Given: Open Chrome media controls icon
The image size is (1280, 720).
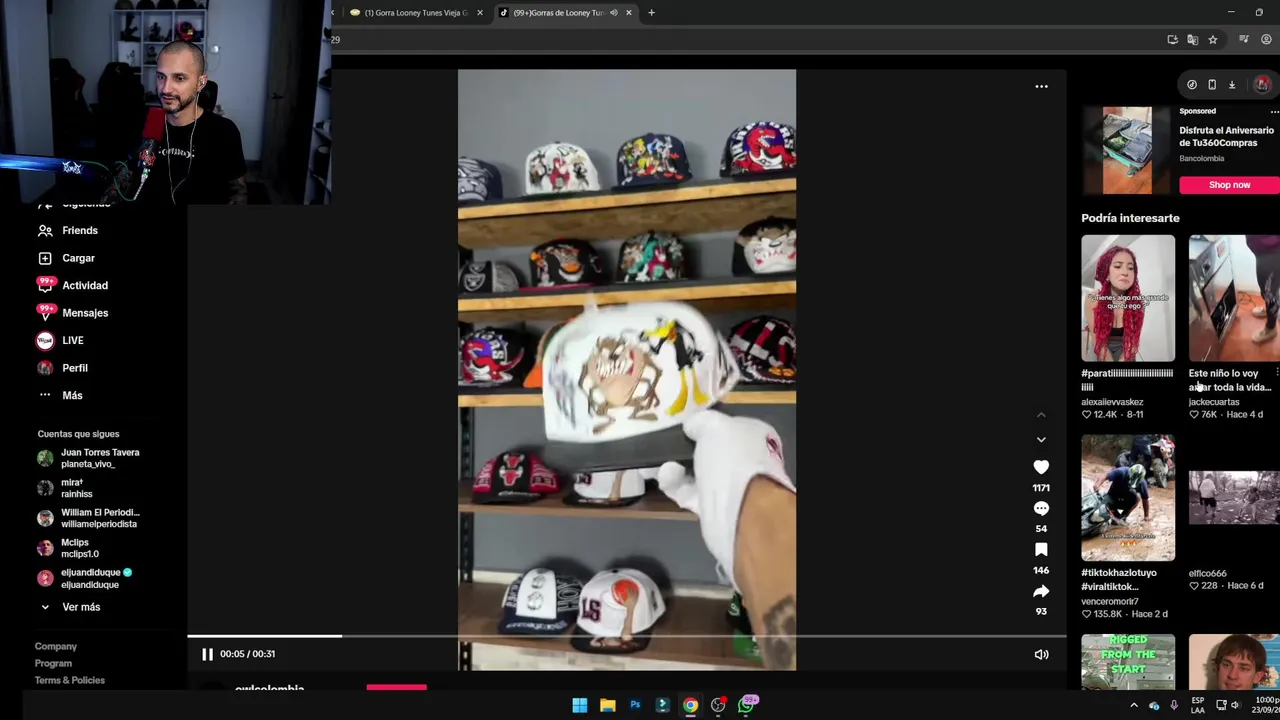Looking at the screenshot, I should 1244,40.
